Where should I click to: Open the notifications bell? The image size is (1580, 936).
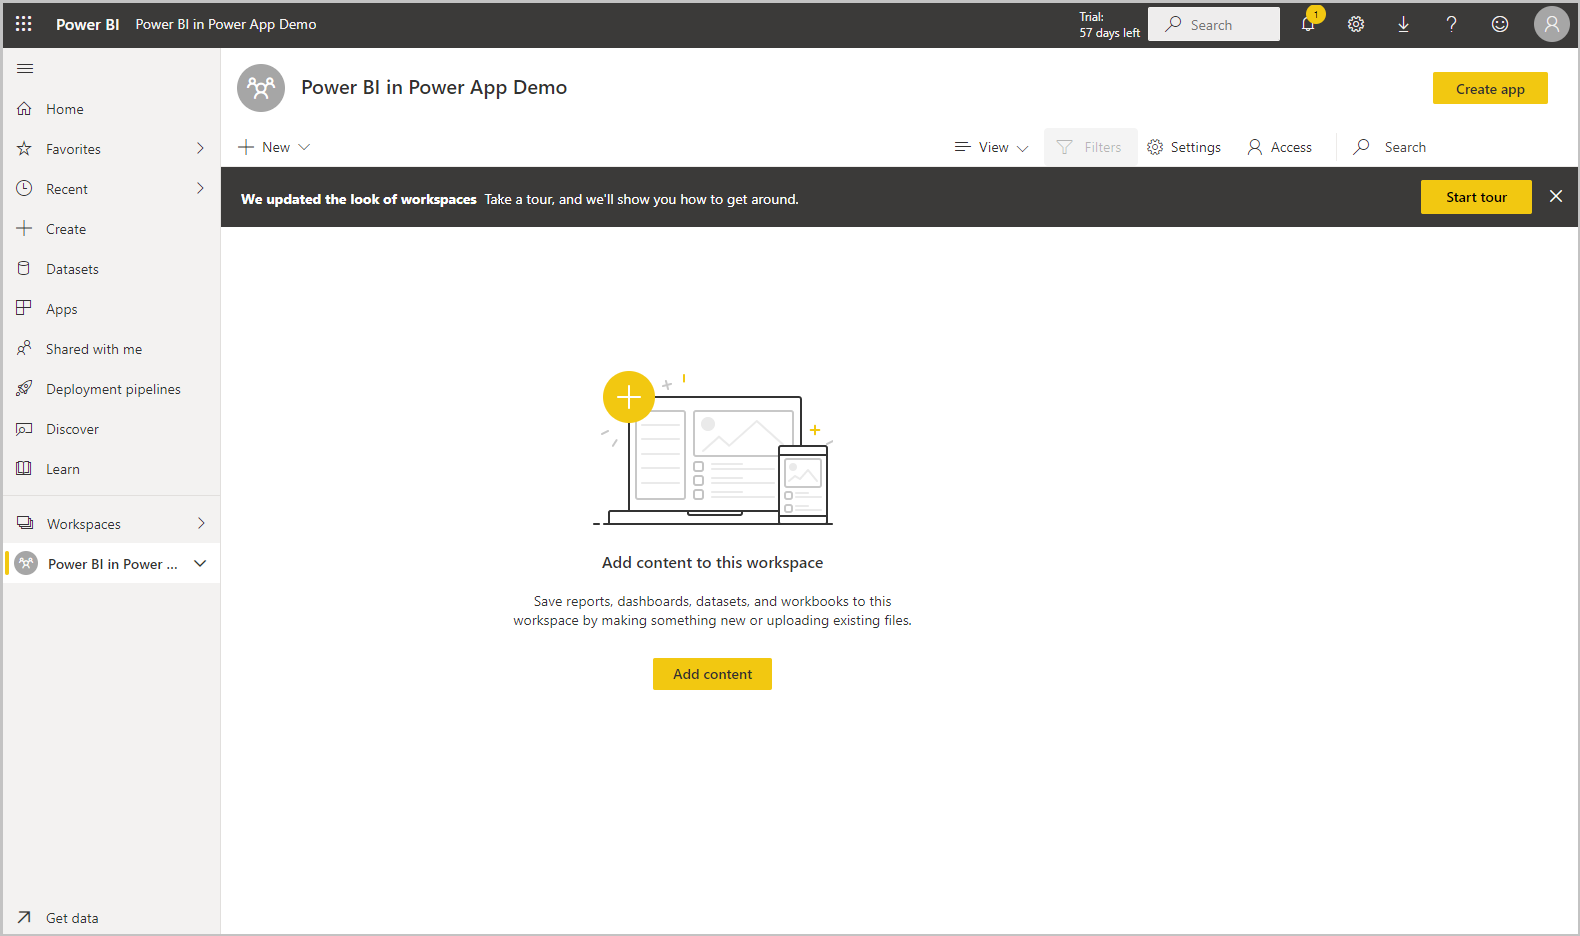point(1308,24)
